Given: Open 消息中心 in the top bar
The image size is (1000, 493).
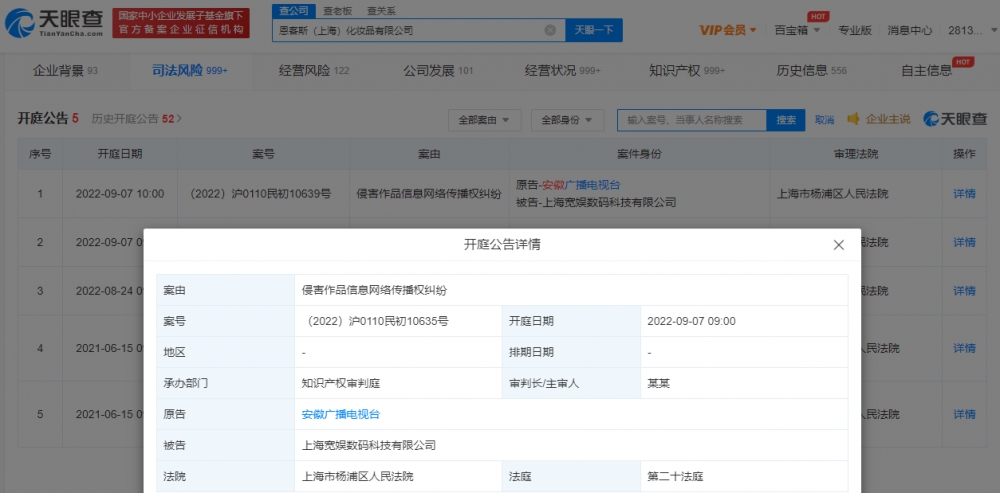Looking at the screenshot, I should pos(909,30).
